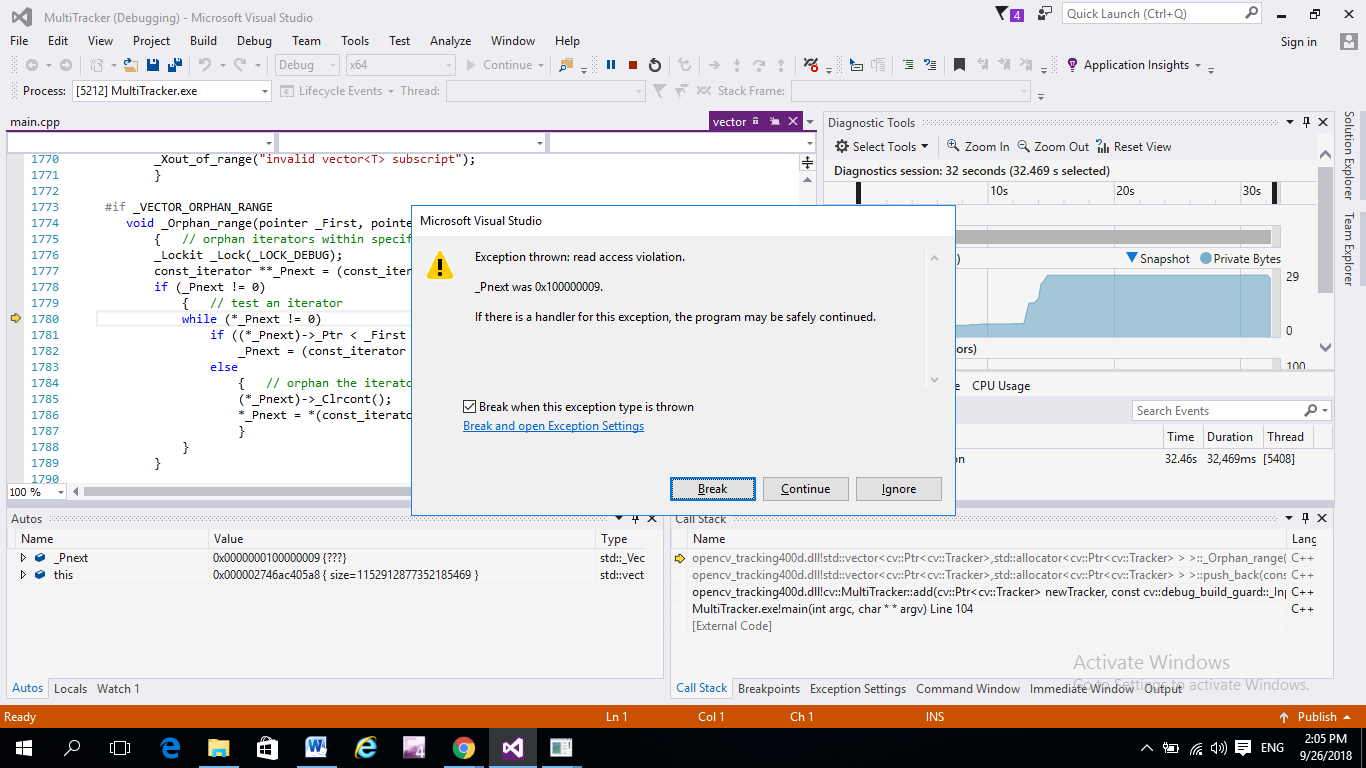Toggle Break when this exception type is thrown
Screen dimensions: 1366x768
click(x=469, y=407)
